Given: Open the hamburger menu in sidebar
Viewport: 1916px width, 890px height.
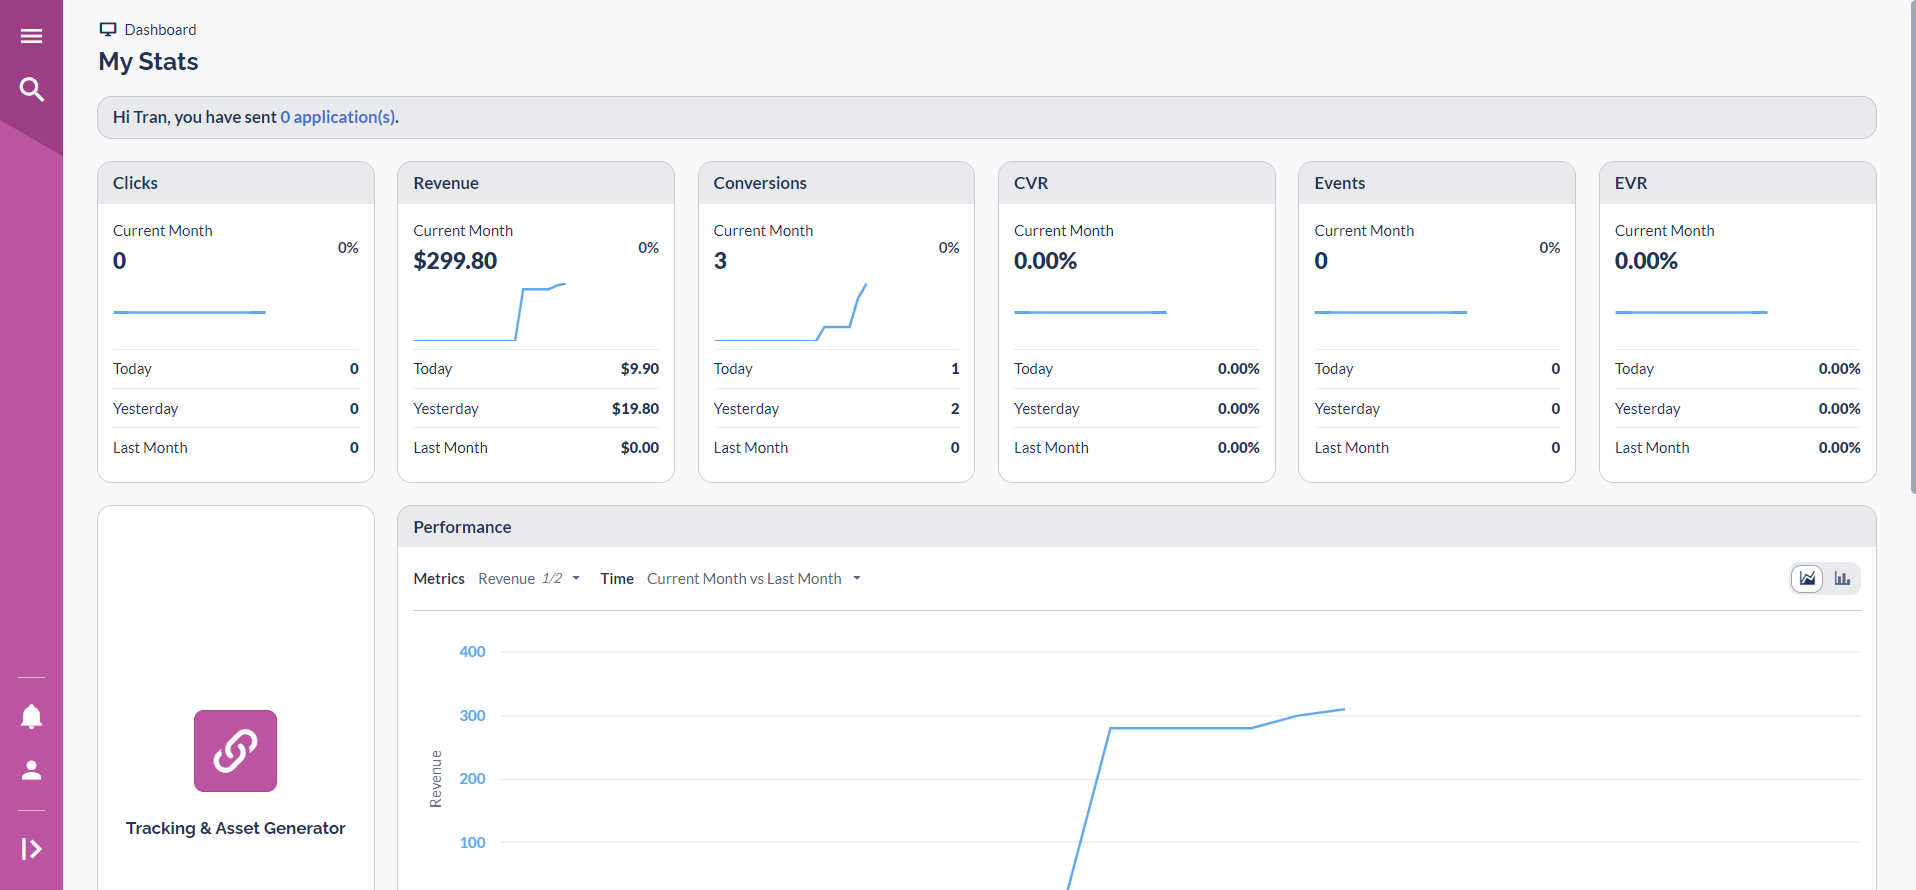Looking at the screenshot, I should (x=31, y=36).
